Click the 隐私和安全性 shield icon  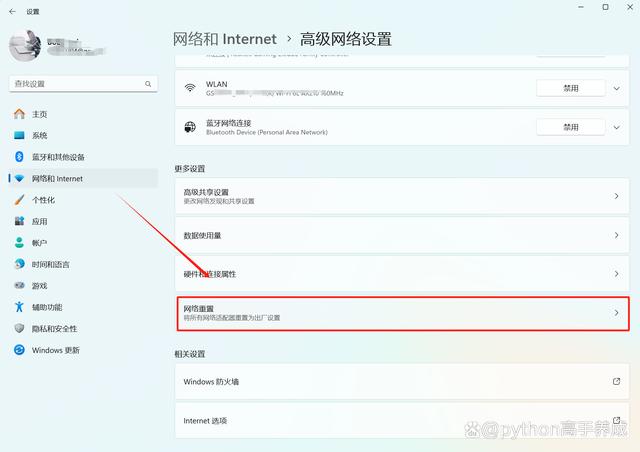point(19,328)
